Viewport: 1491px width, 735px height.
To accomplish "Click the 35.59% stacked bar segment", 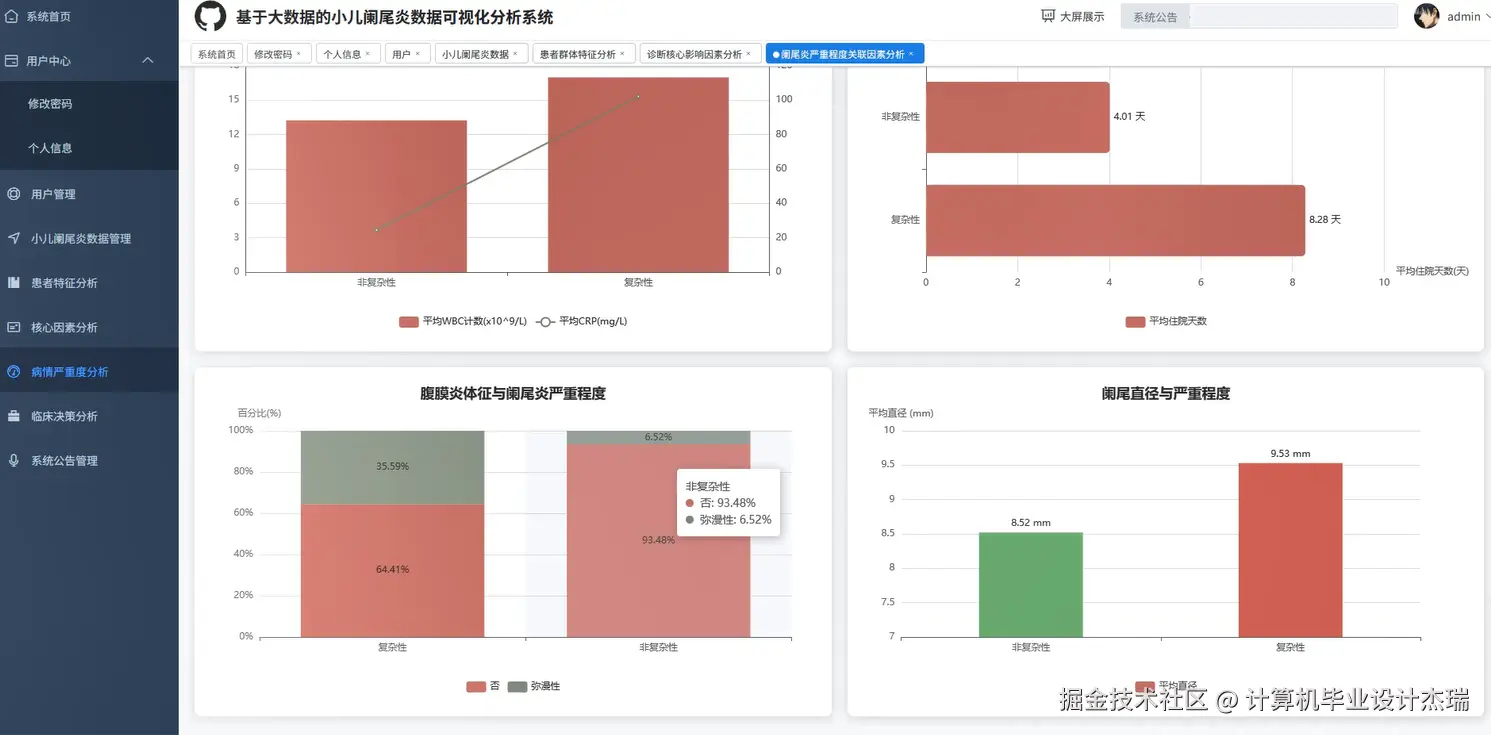I will click(x=392, y=467).
